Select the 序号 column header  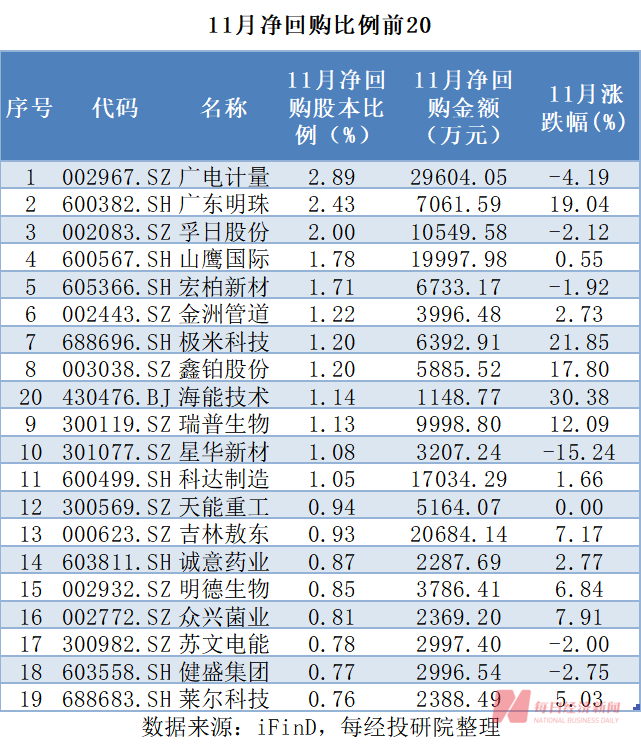pos(29,108)
